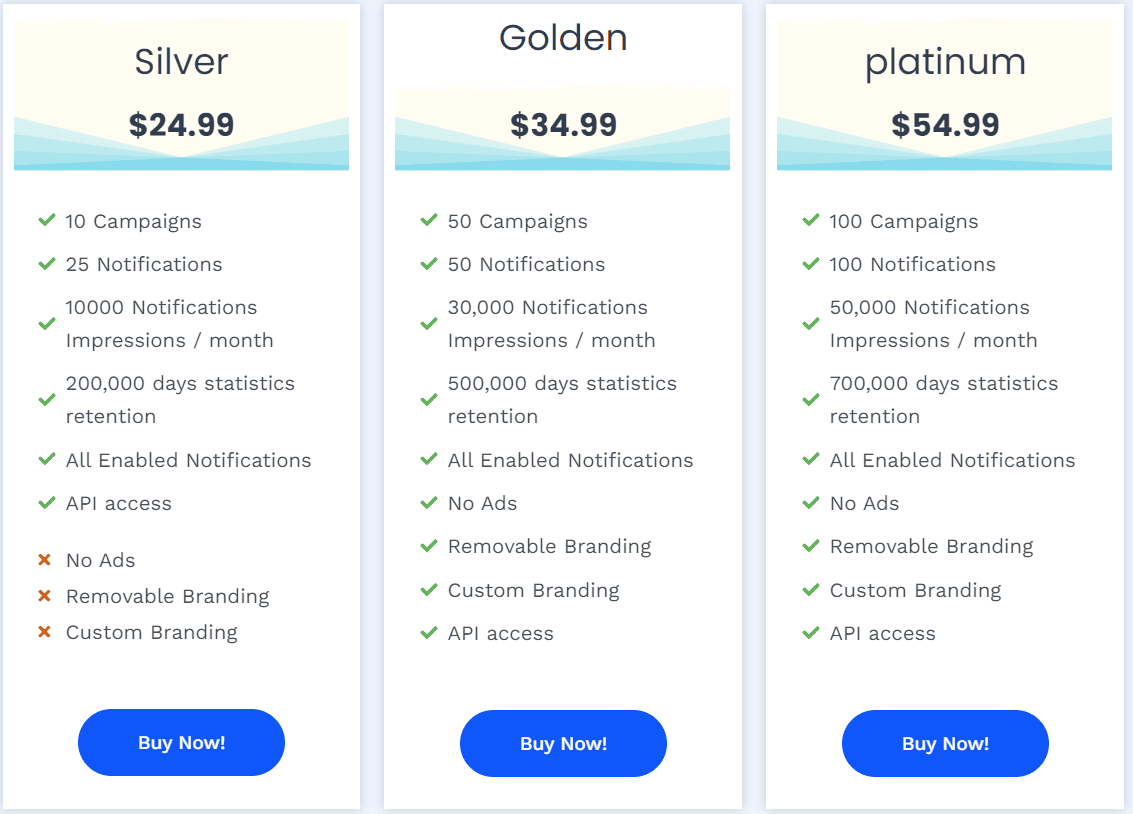Click the Golden plan title

click(562, 38)
